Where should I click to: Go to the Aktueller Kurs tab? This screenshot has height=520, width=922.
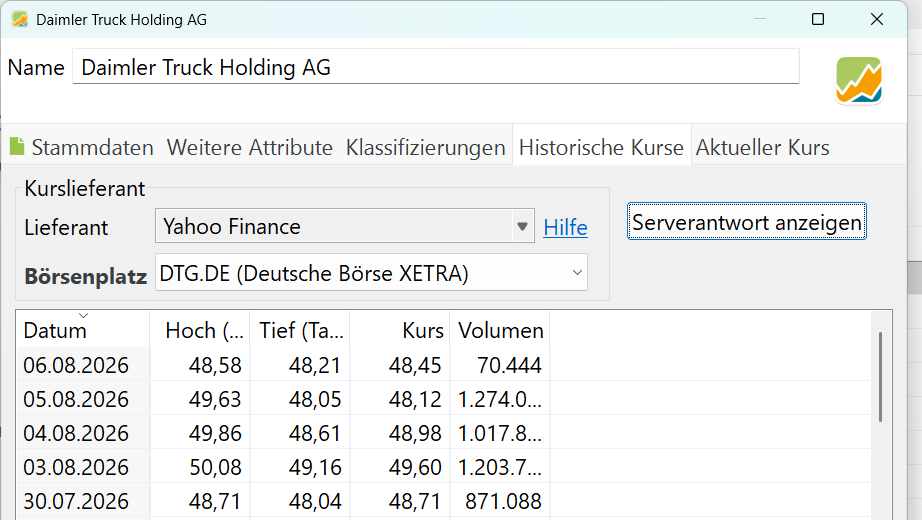click(x=763, y=147)
